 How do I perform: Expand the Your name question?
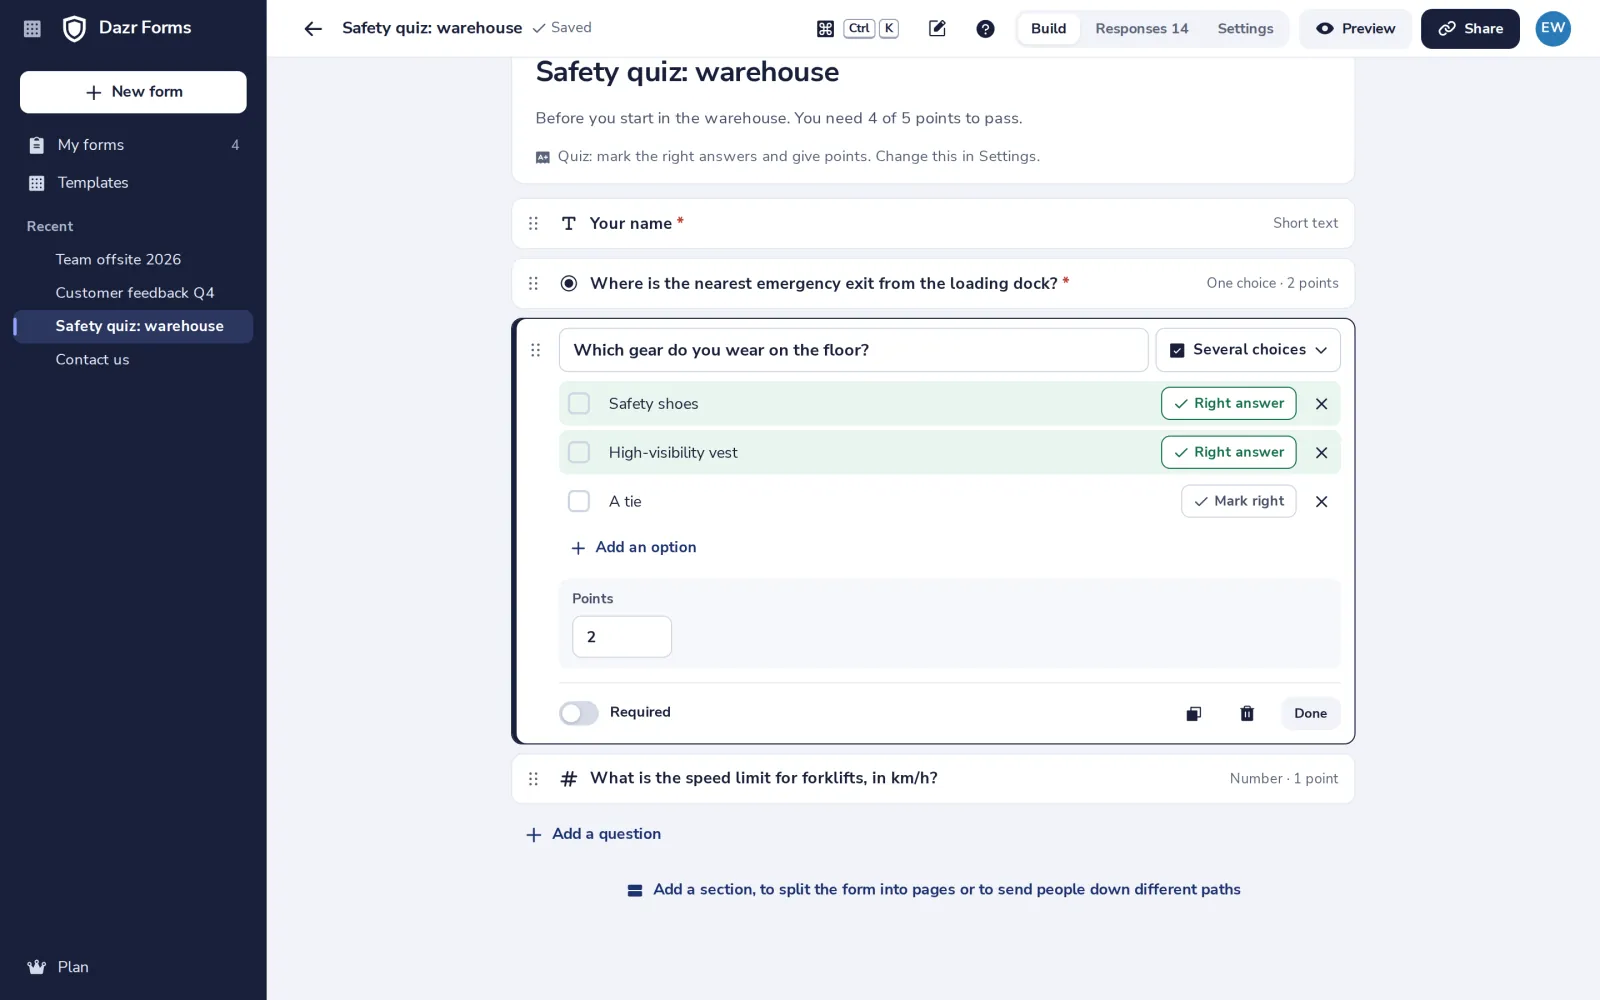click(x=933, y=223)
